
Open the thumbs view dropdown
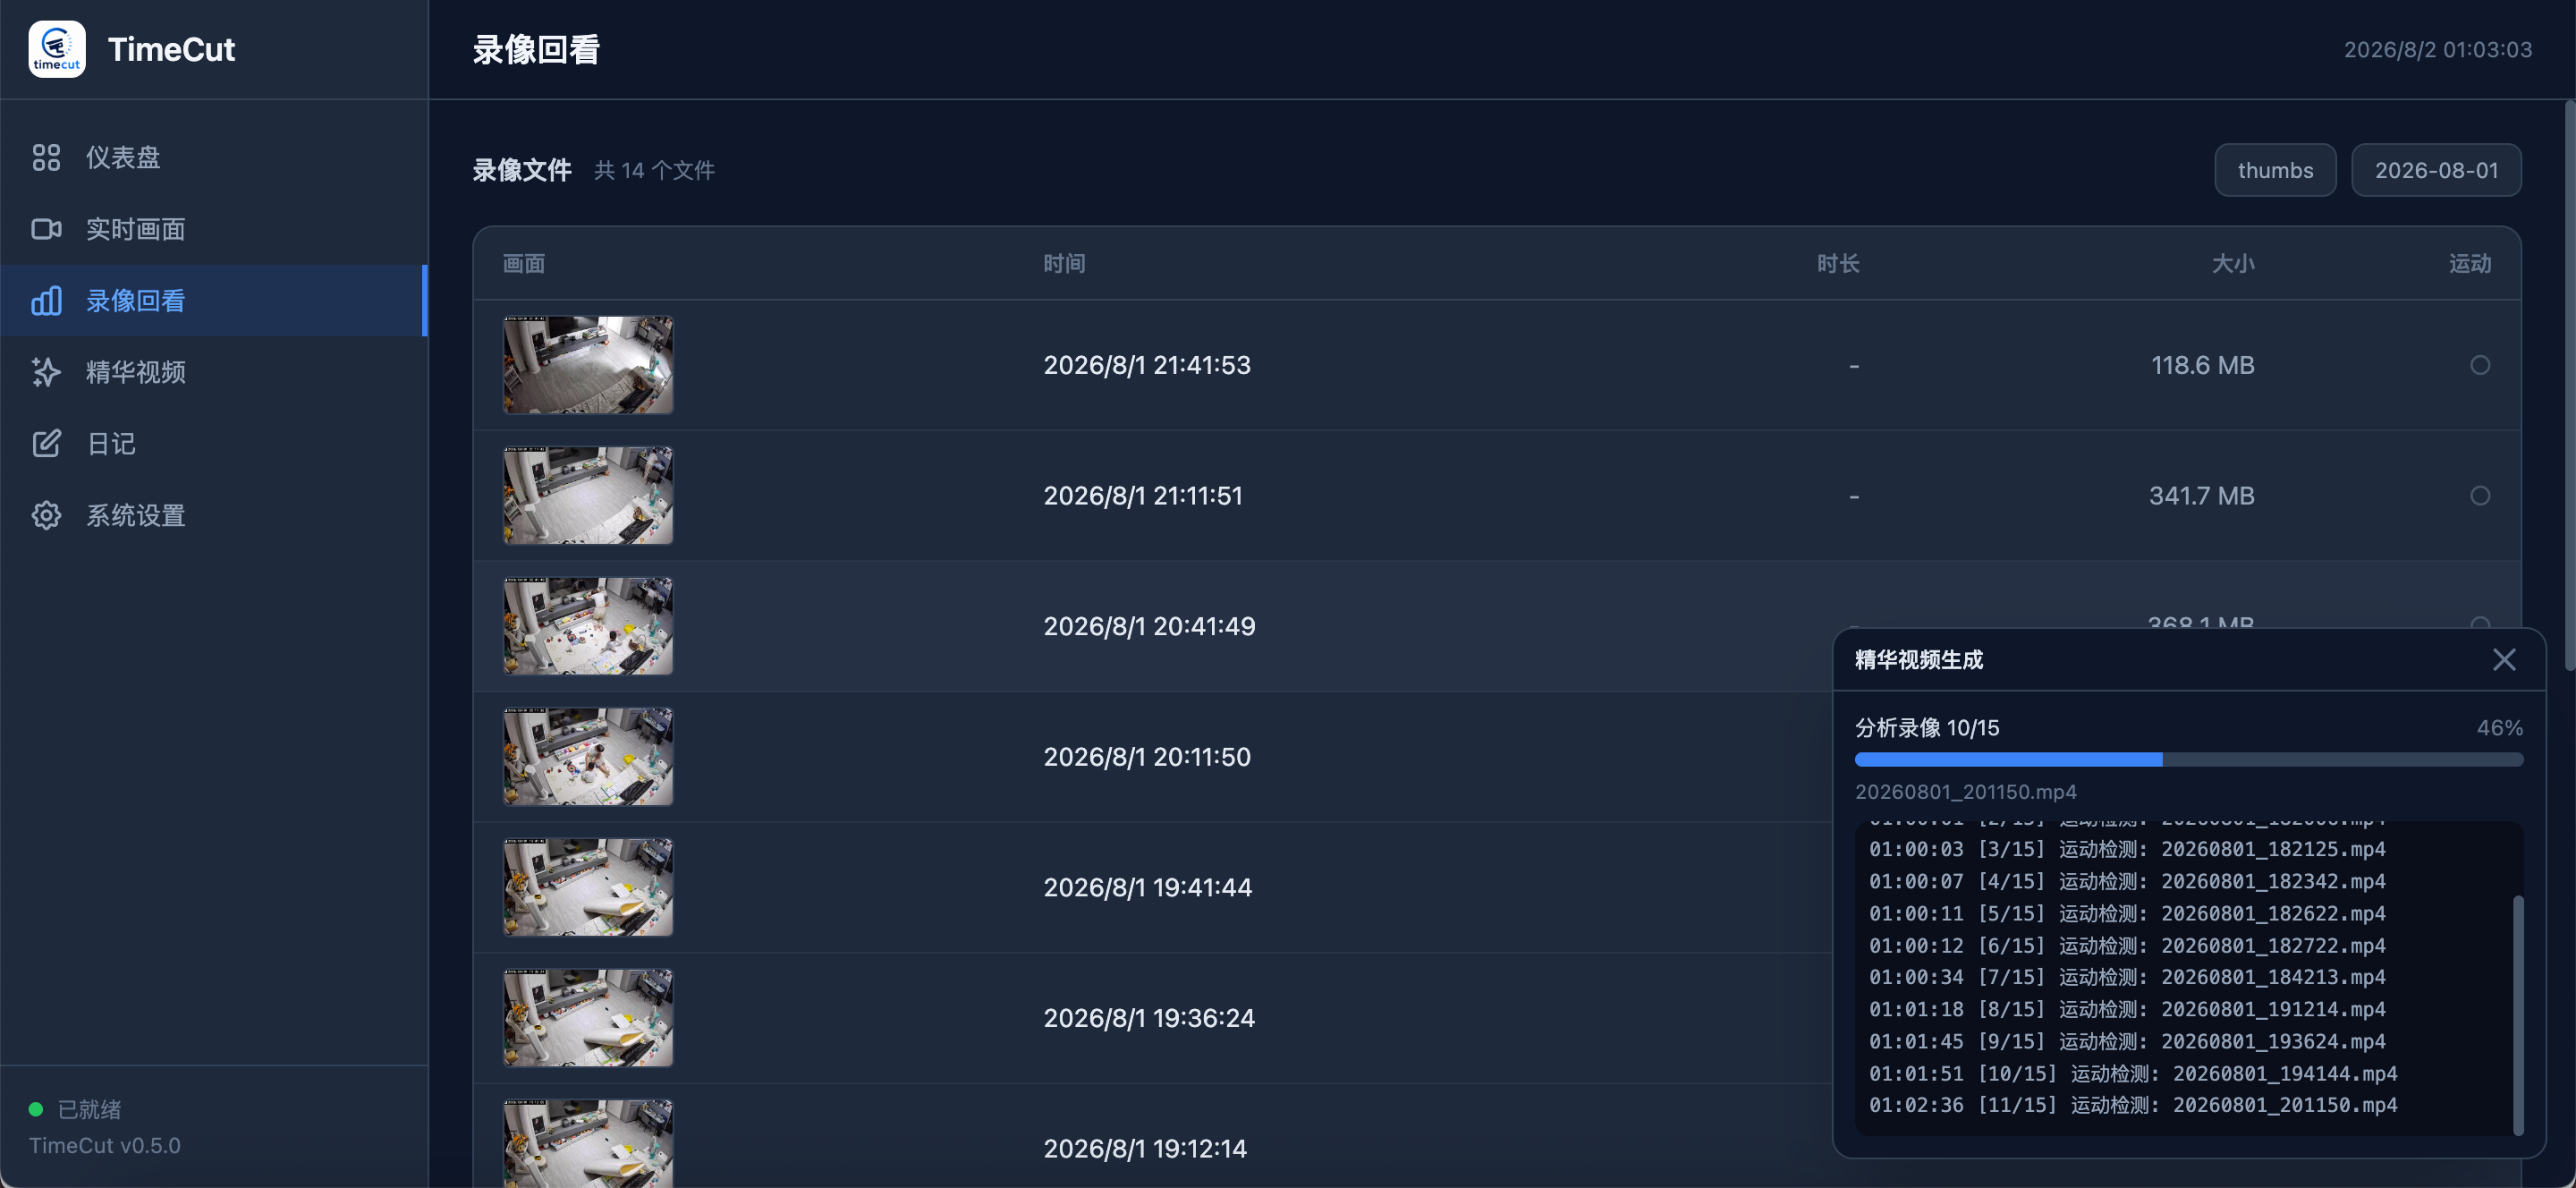(x=2275, y=170)
